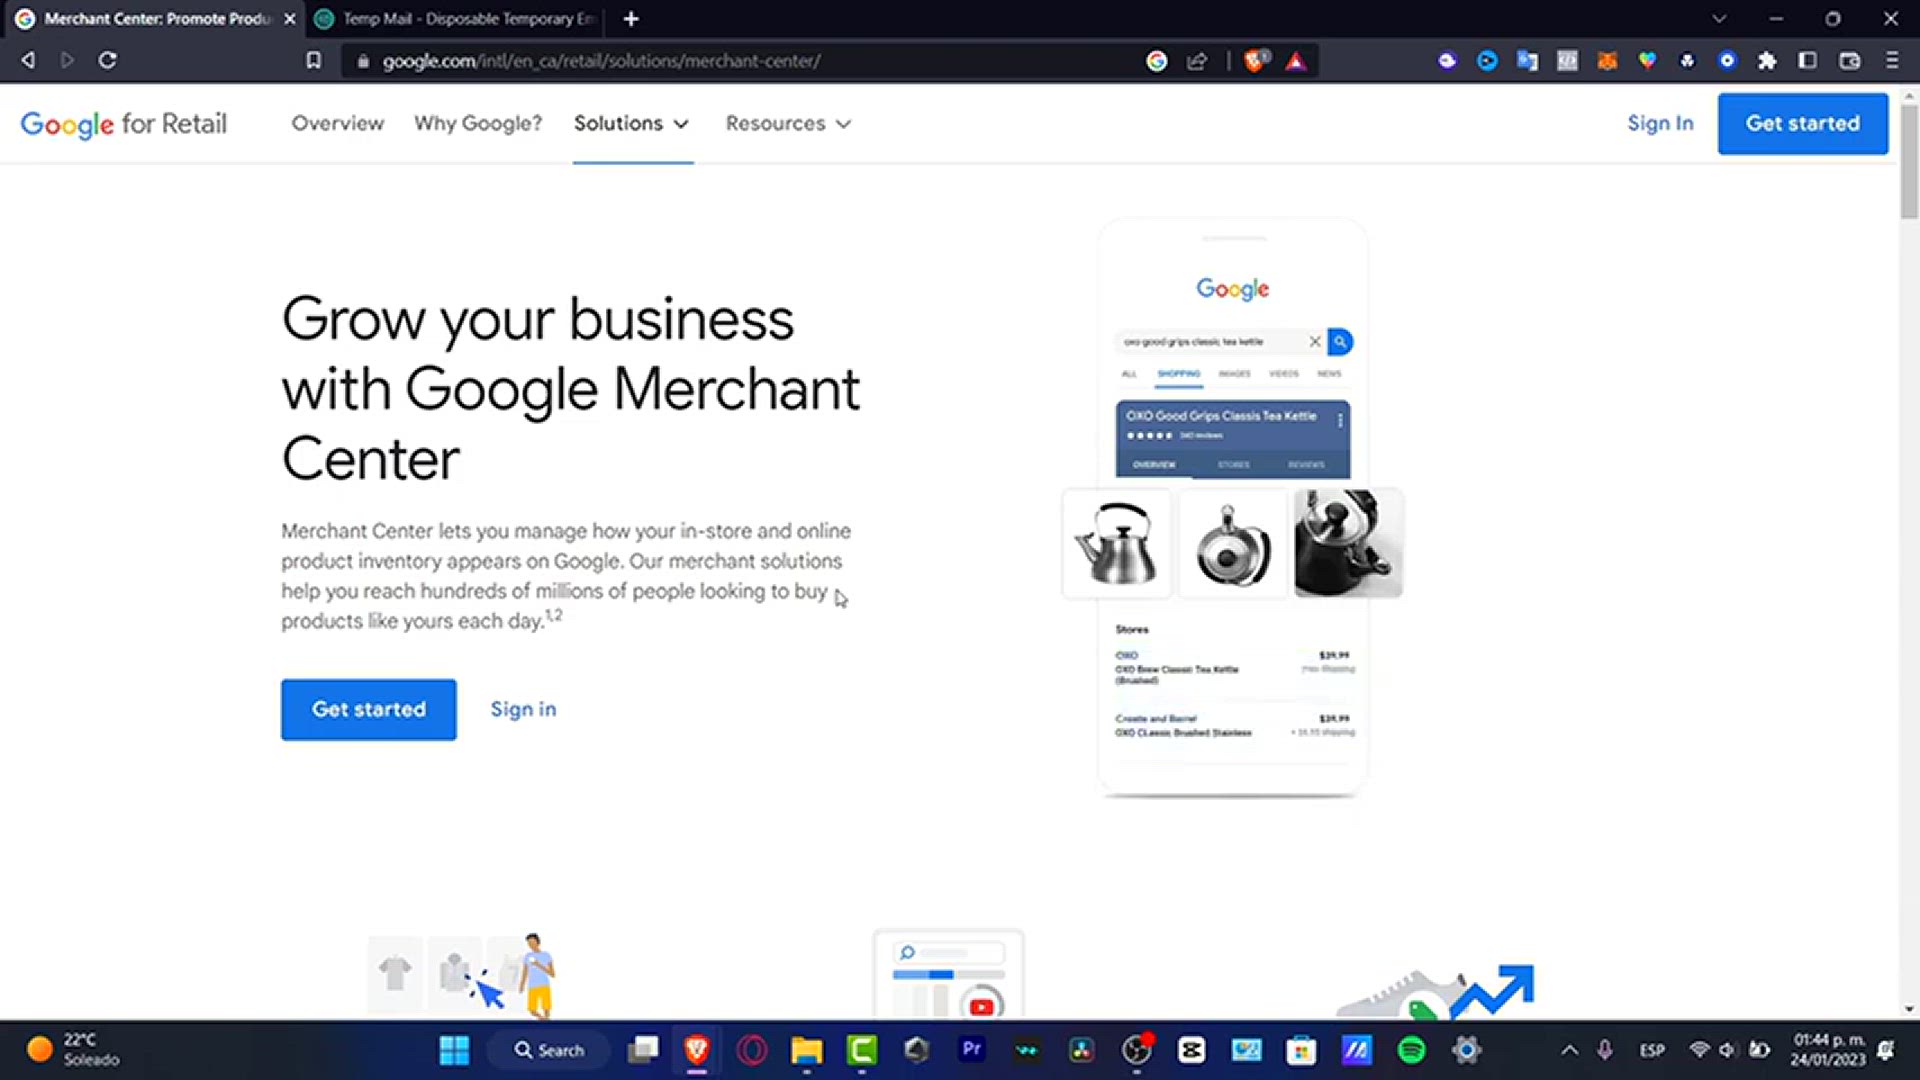Reload the page with the refresh icon
This screenshot has height=1080, width=1920.
107,60
